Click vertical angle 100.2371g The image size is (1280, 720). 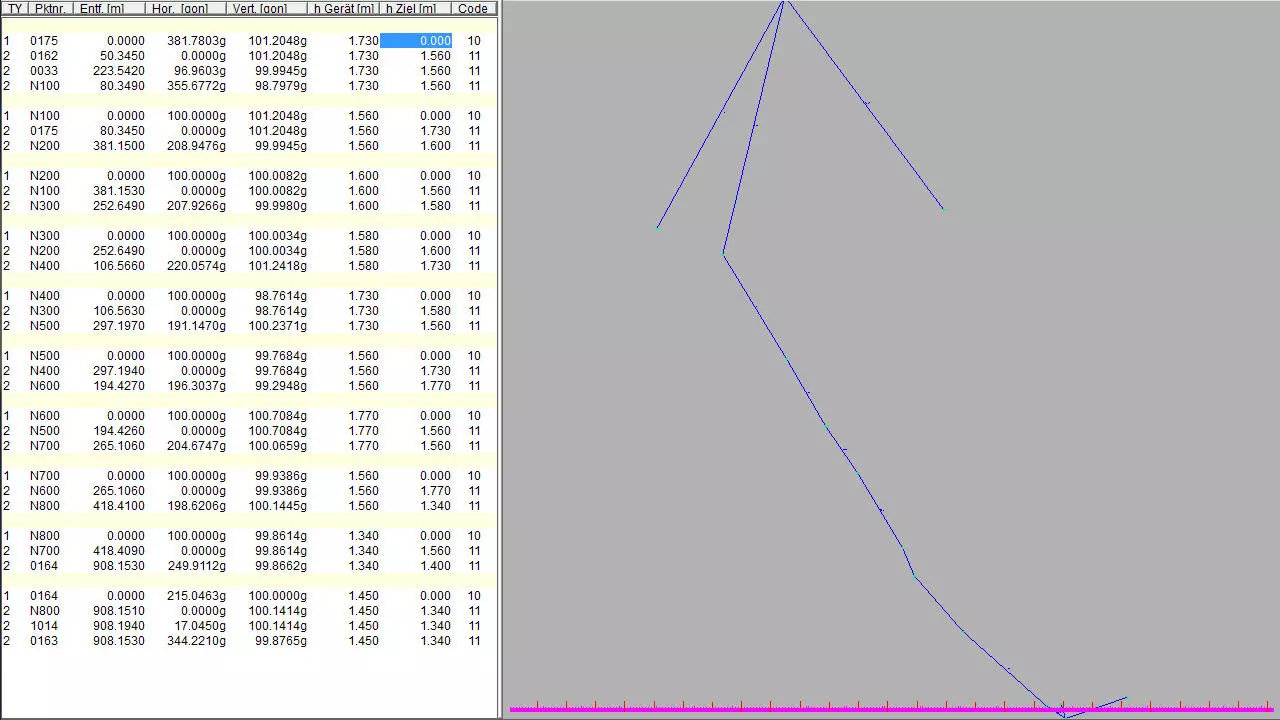[x=277, y=326]
